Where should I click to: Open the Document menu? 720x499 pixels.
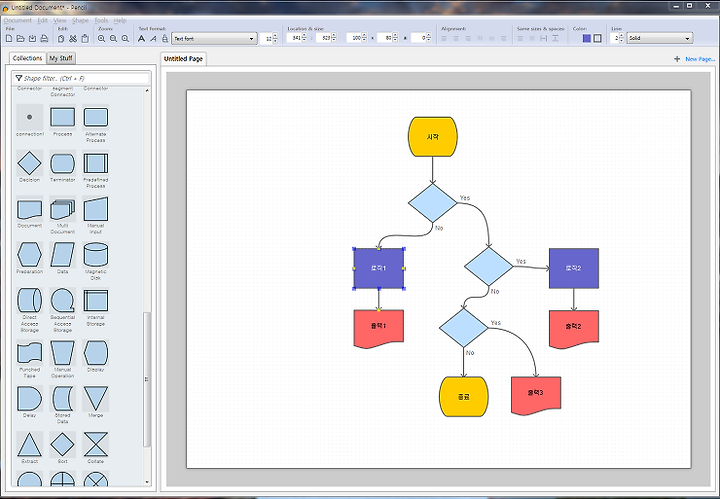click(17, 21)
